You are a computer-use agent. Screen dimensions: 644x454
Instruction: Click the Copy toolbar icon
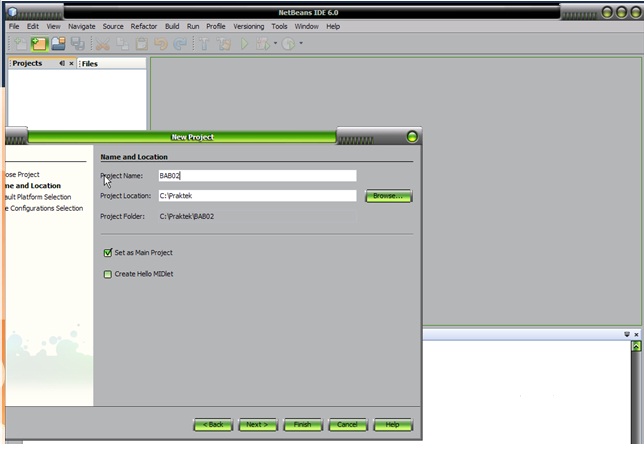coord(122,44)
